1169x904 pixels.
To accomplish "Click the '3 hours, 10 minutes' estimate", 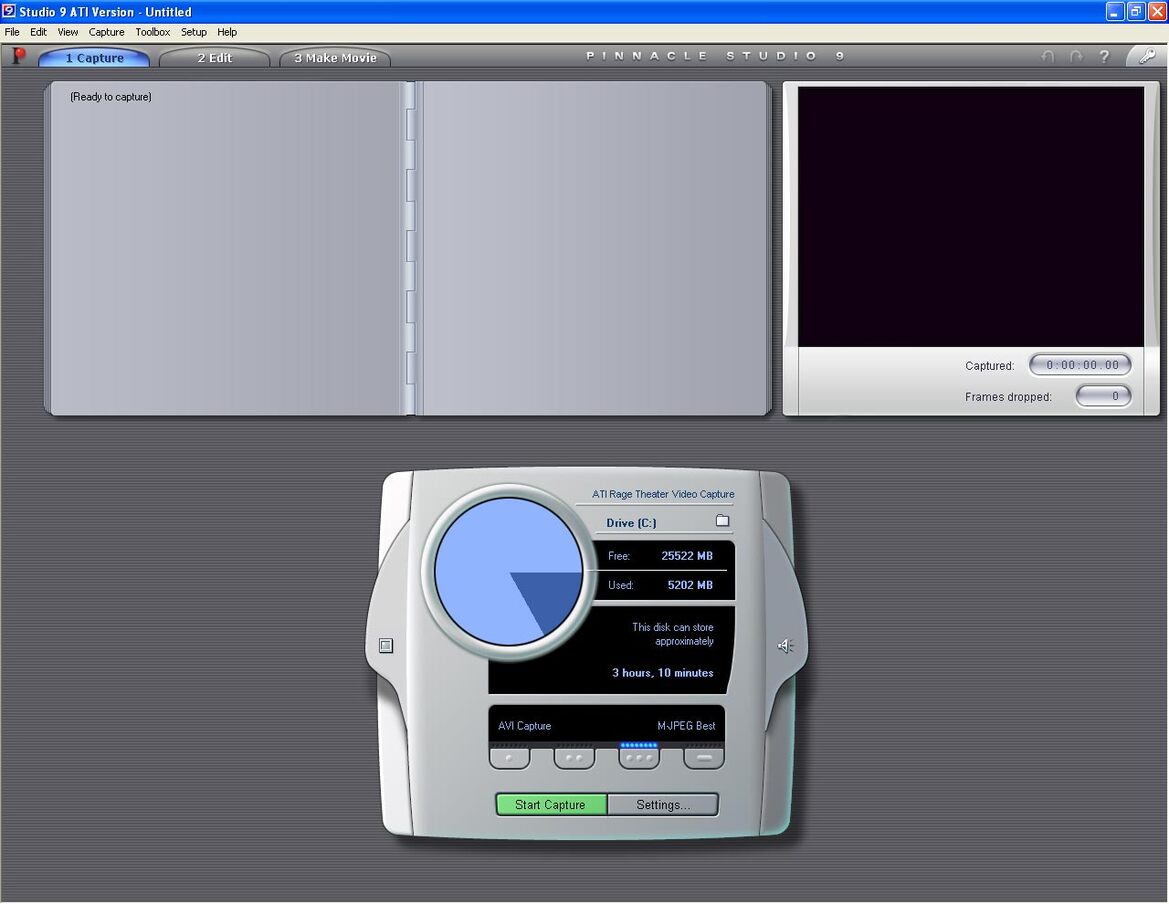I will pos(663,673).
